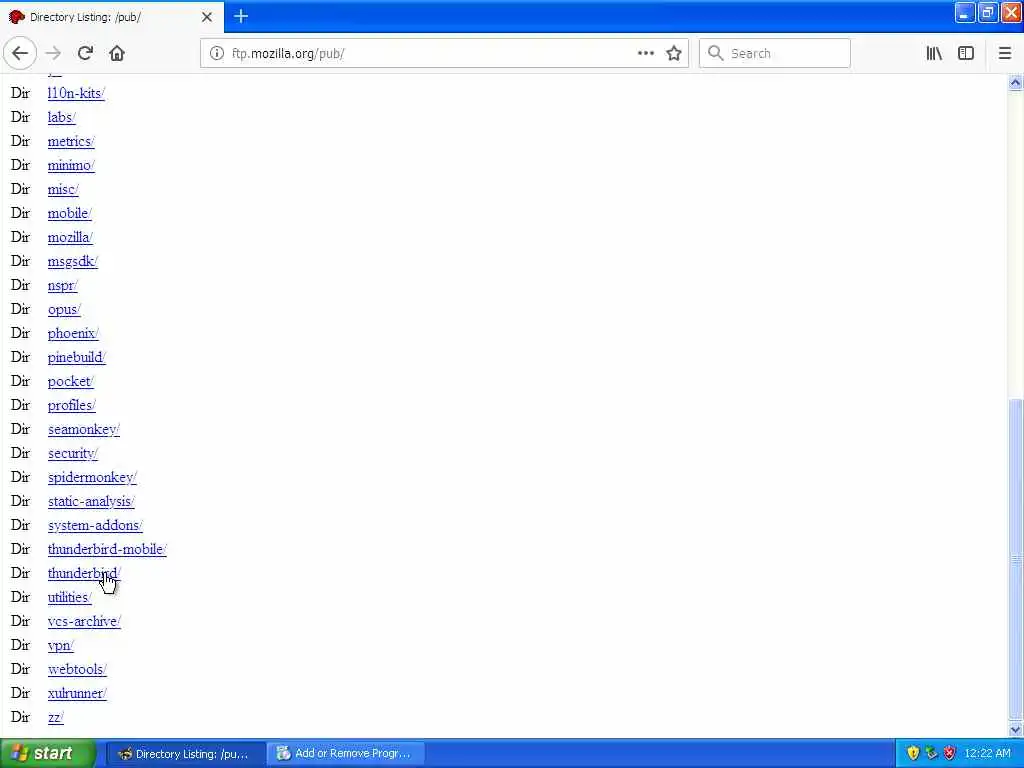The width and height of the screenshot is (1024, 768).
Task: Open the nspr/ directory
Action: [63, 285]
